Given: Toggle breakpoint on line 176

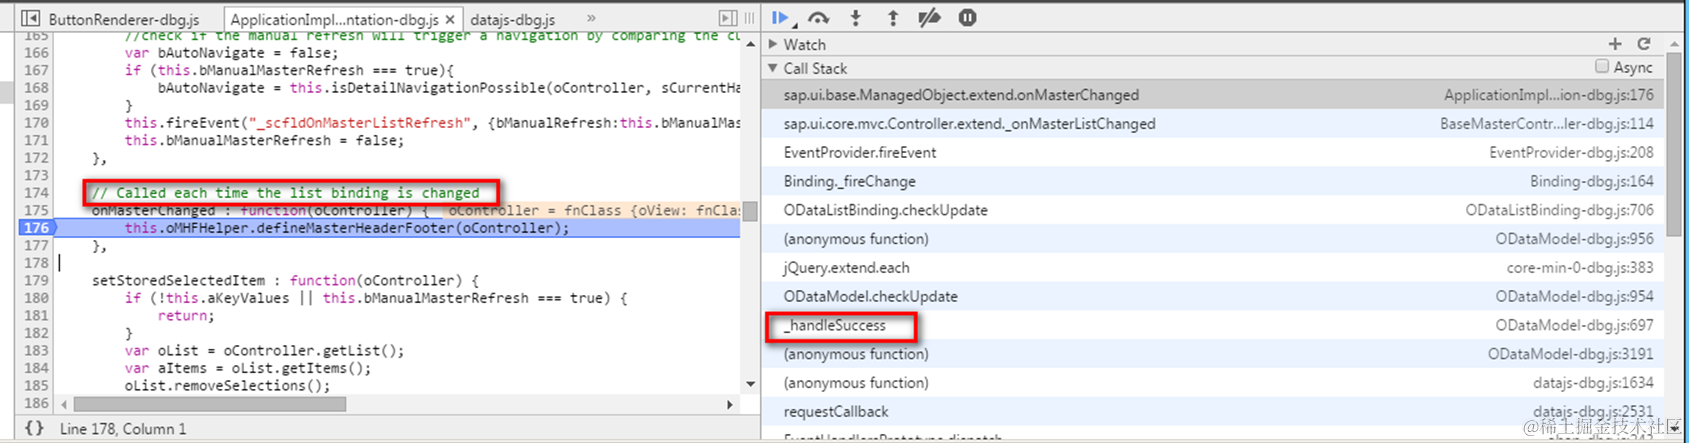Looking at the screenshot, I should 36,228.
